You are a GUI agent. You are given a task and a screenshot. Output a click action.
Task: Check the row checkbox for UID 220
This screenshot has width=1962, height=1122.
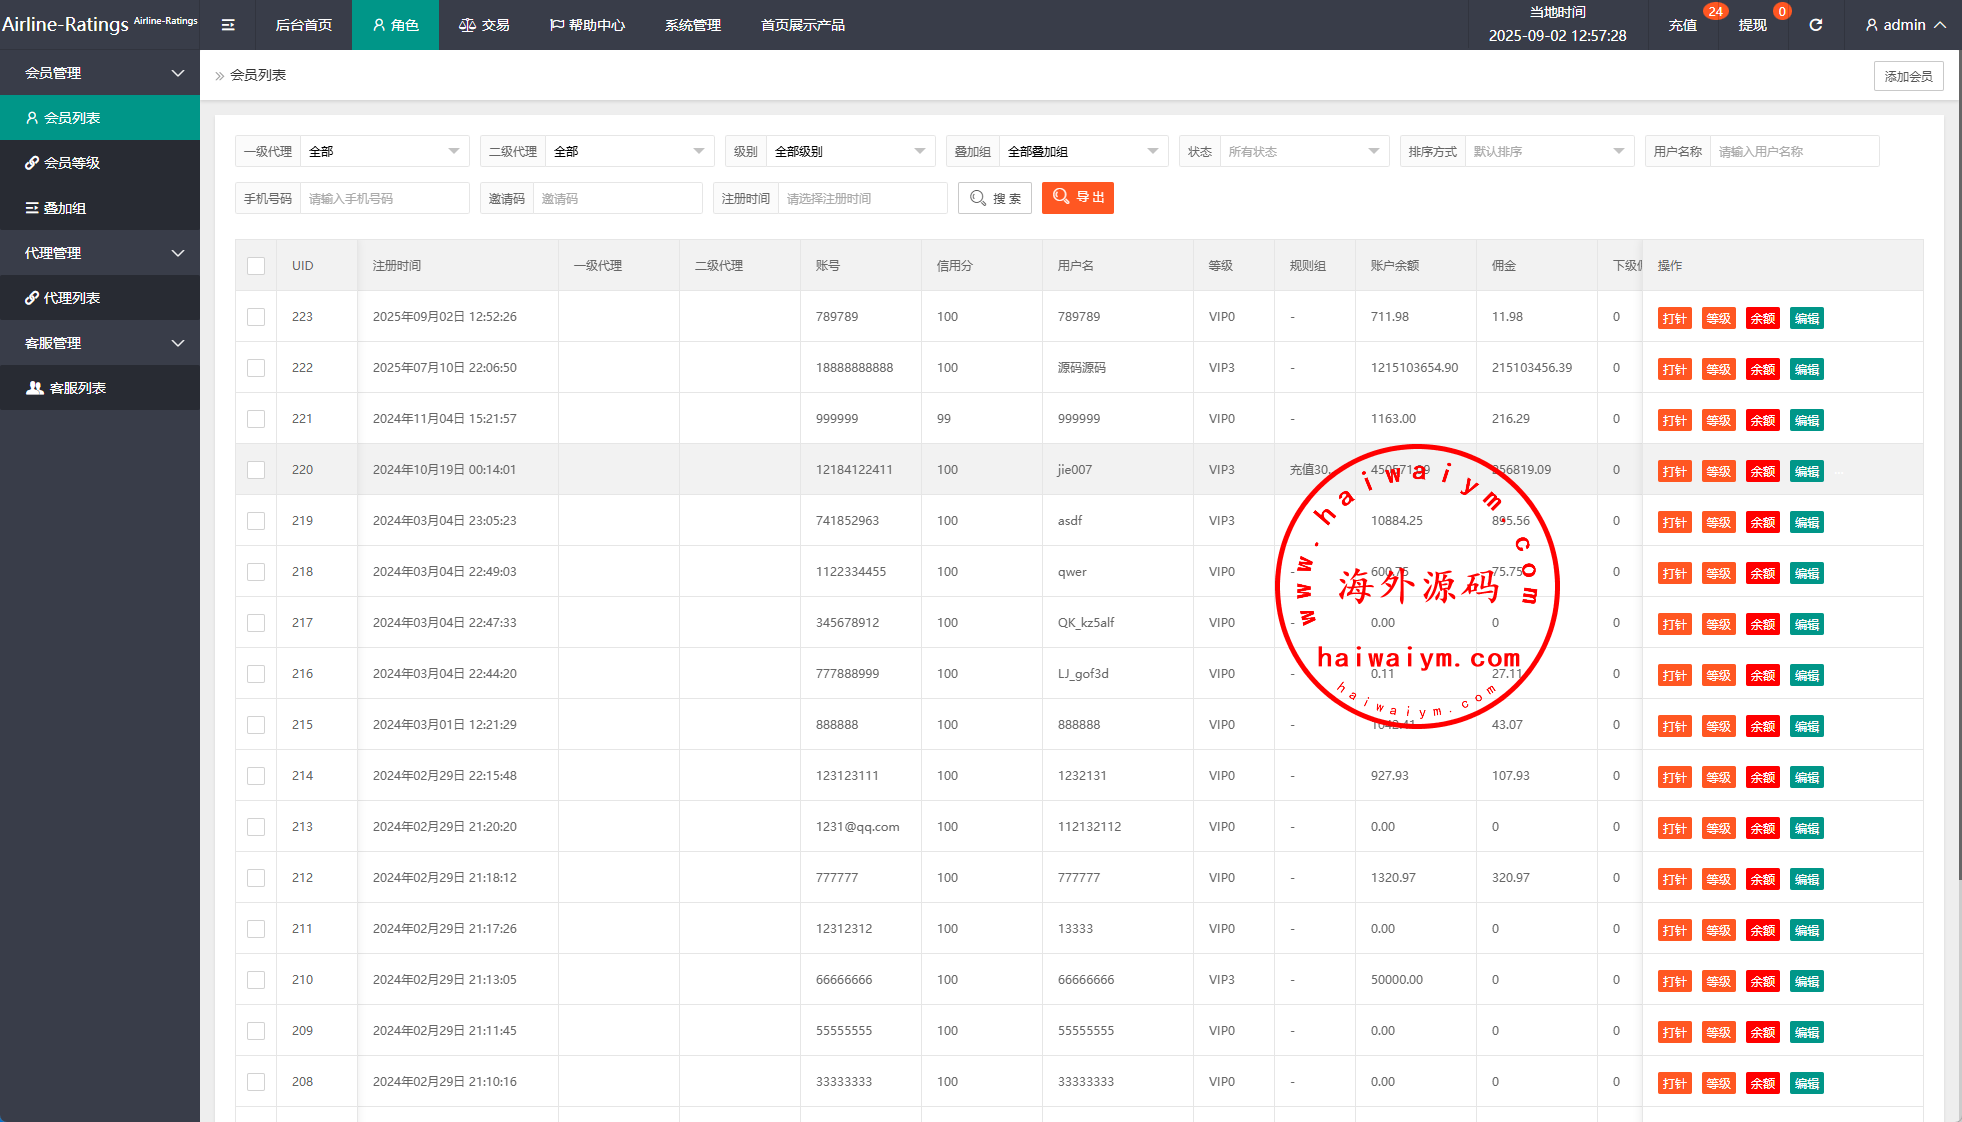coord(256,470)
